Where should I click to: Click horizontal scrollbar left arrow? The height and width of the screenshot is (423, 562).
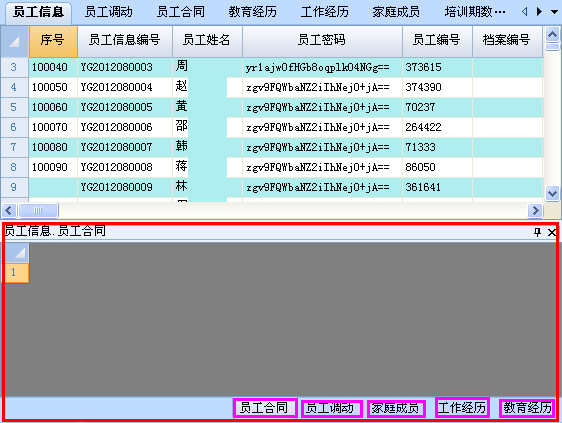click(9, 210)
